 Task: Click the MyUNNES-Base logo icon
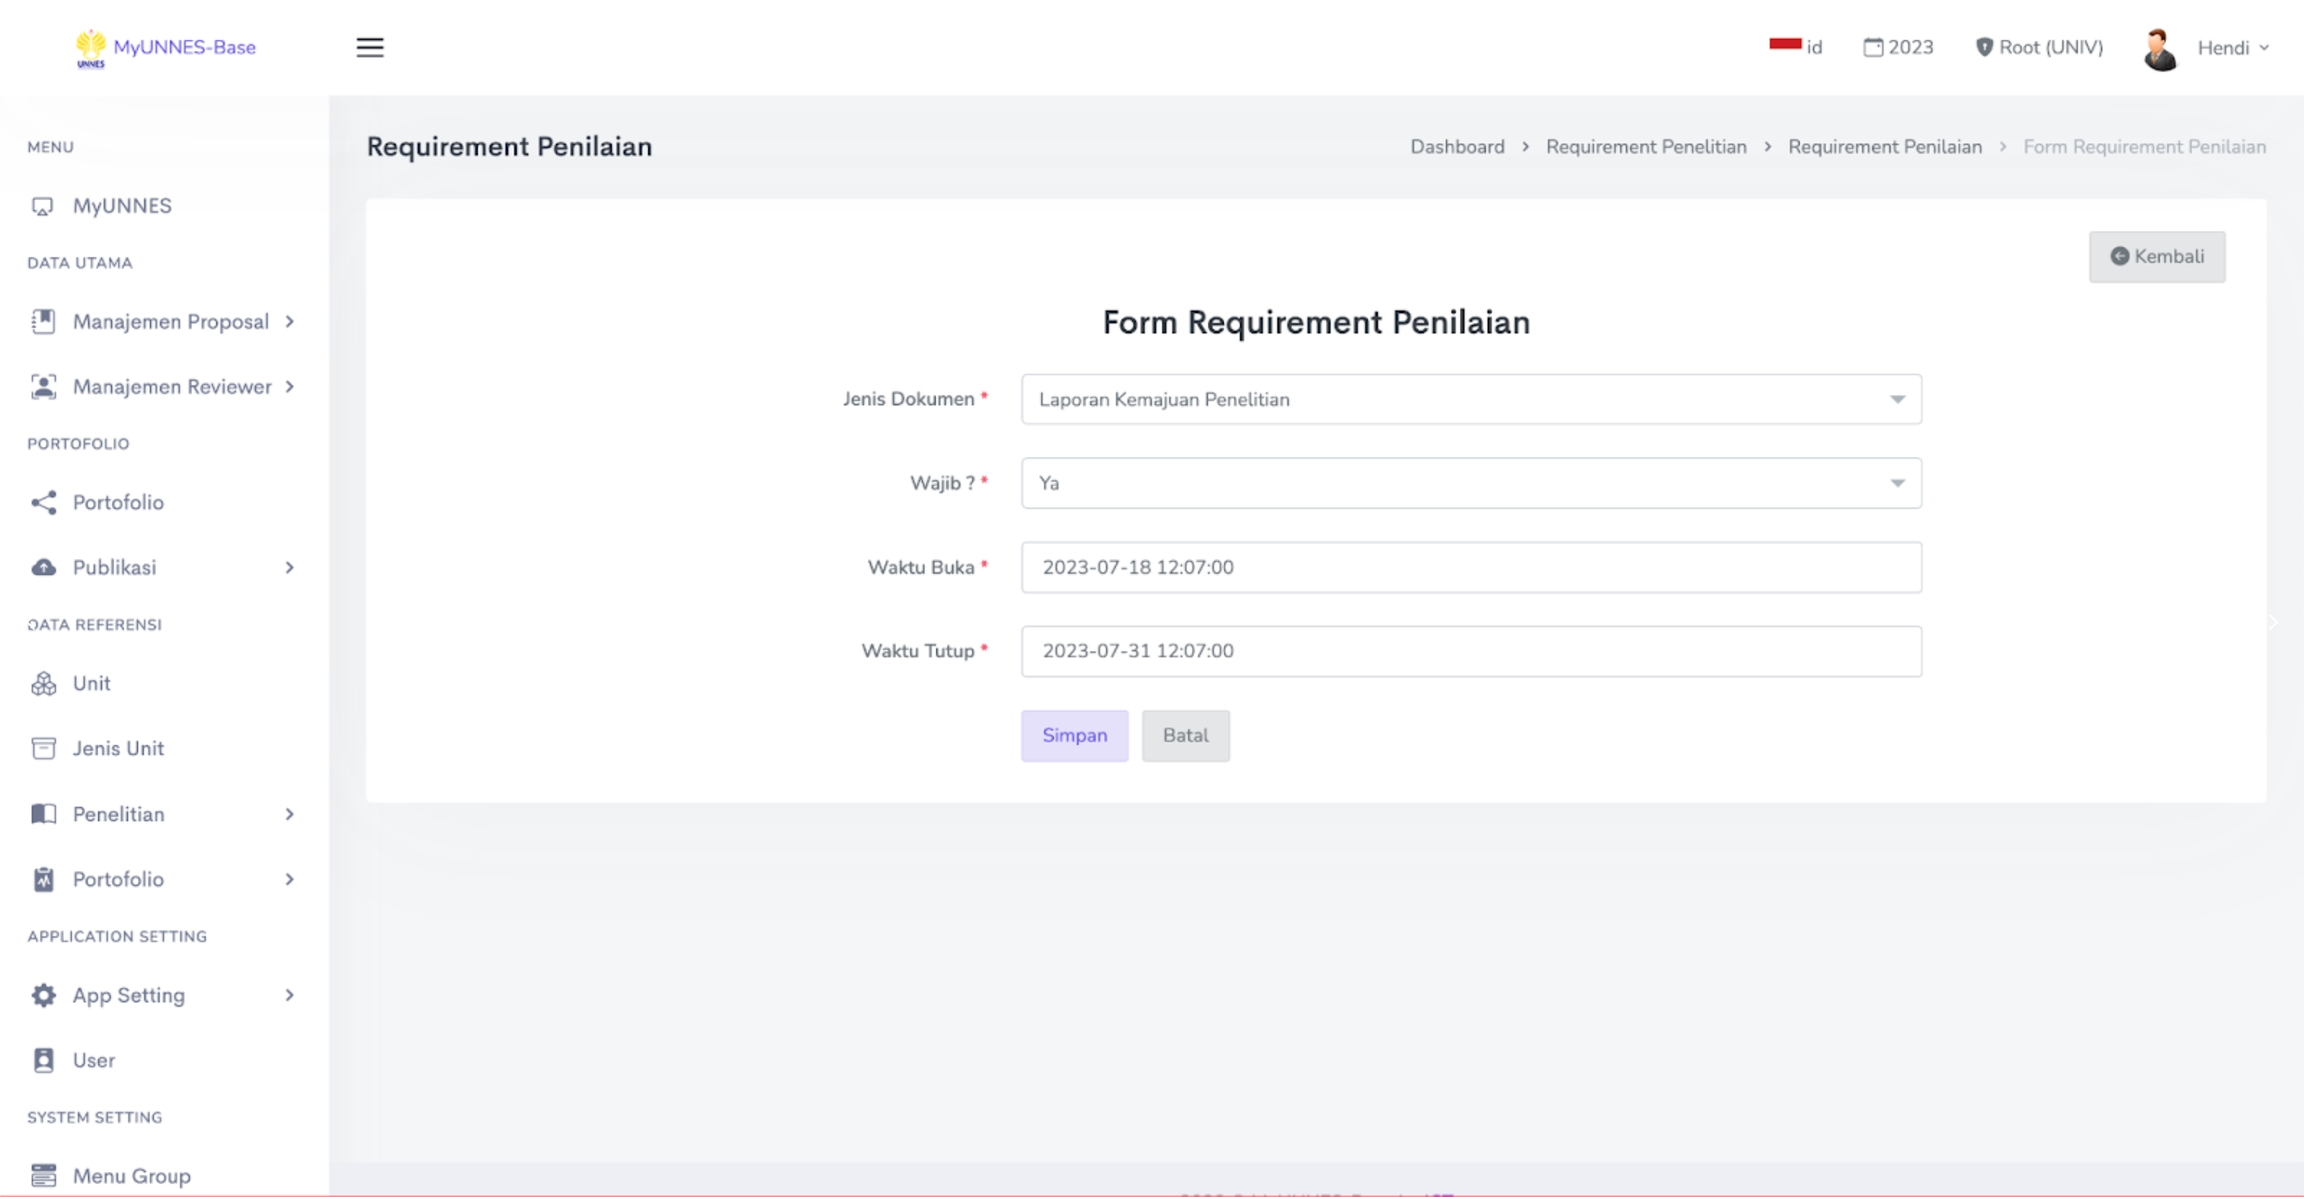click(x=90, y=47)
